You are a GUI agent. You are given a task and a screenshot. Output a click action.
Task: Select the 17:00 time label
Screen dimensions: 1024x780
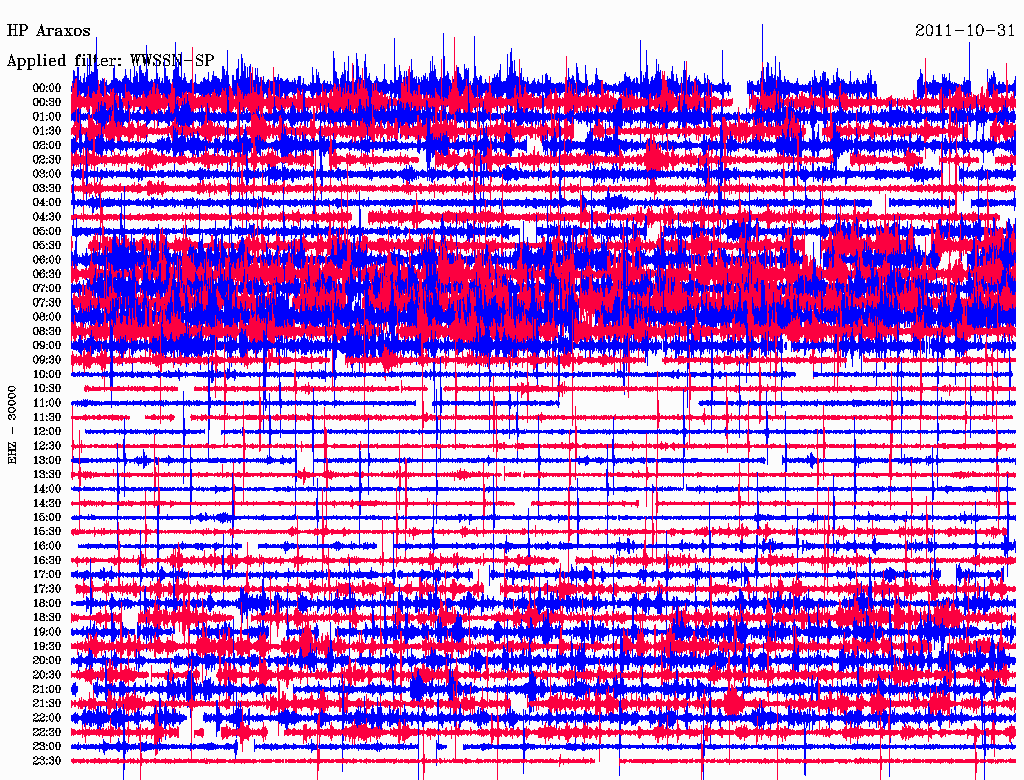tap(47, 575)
